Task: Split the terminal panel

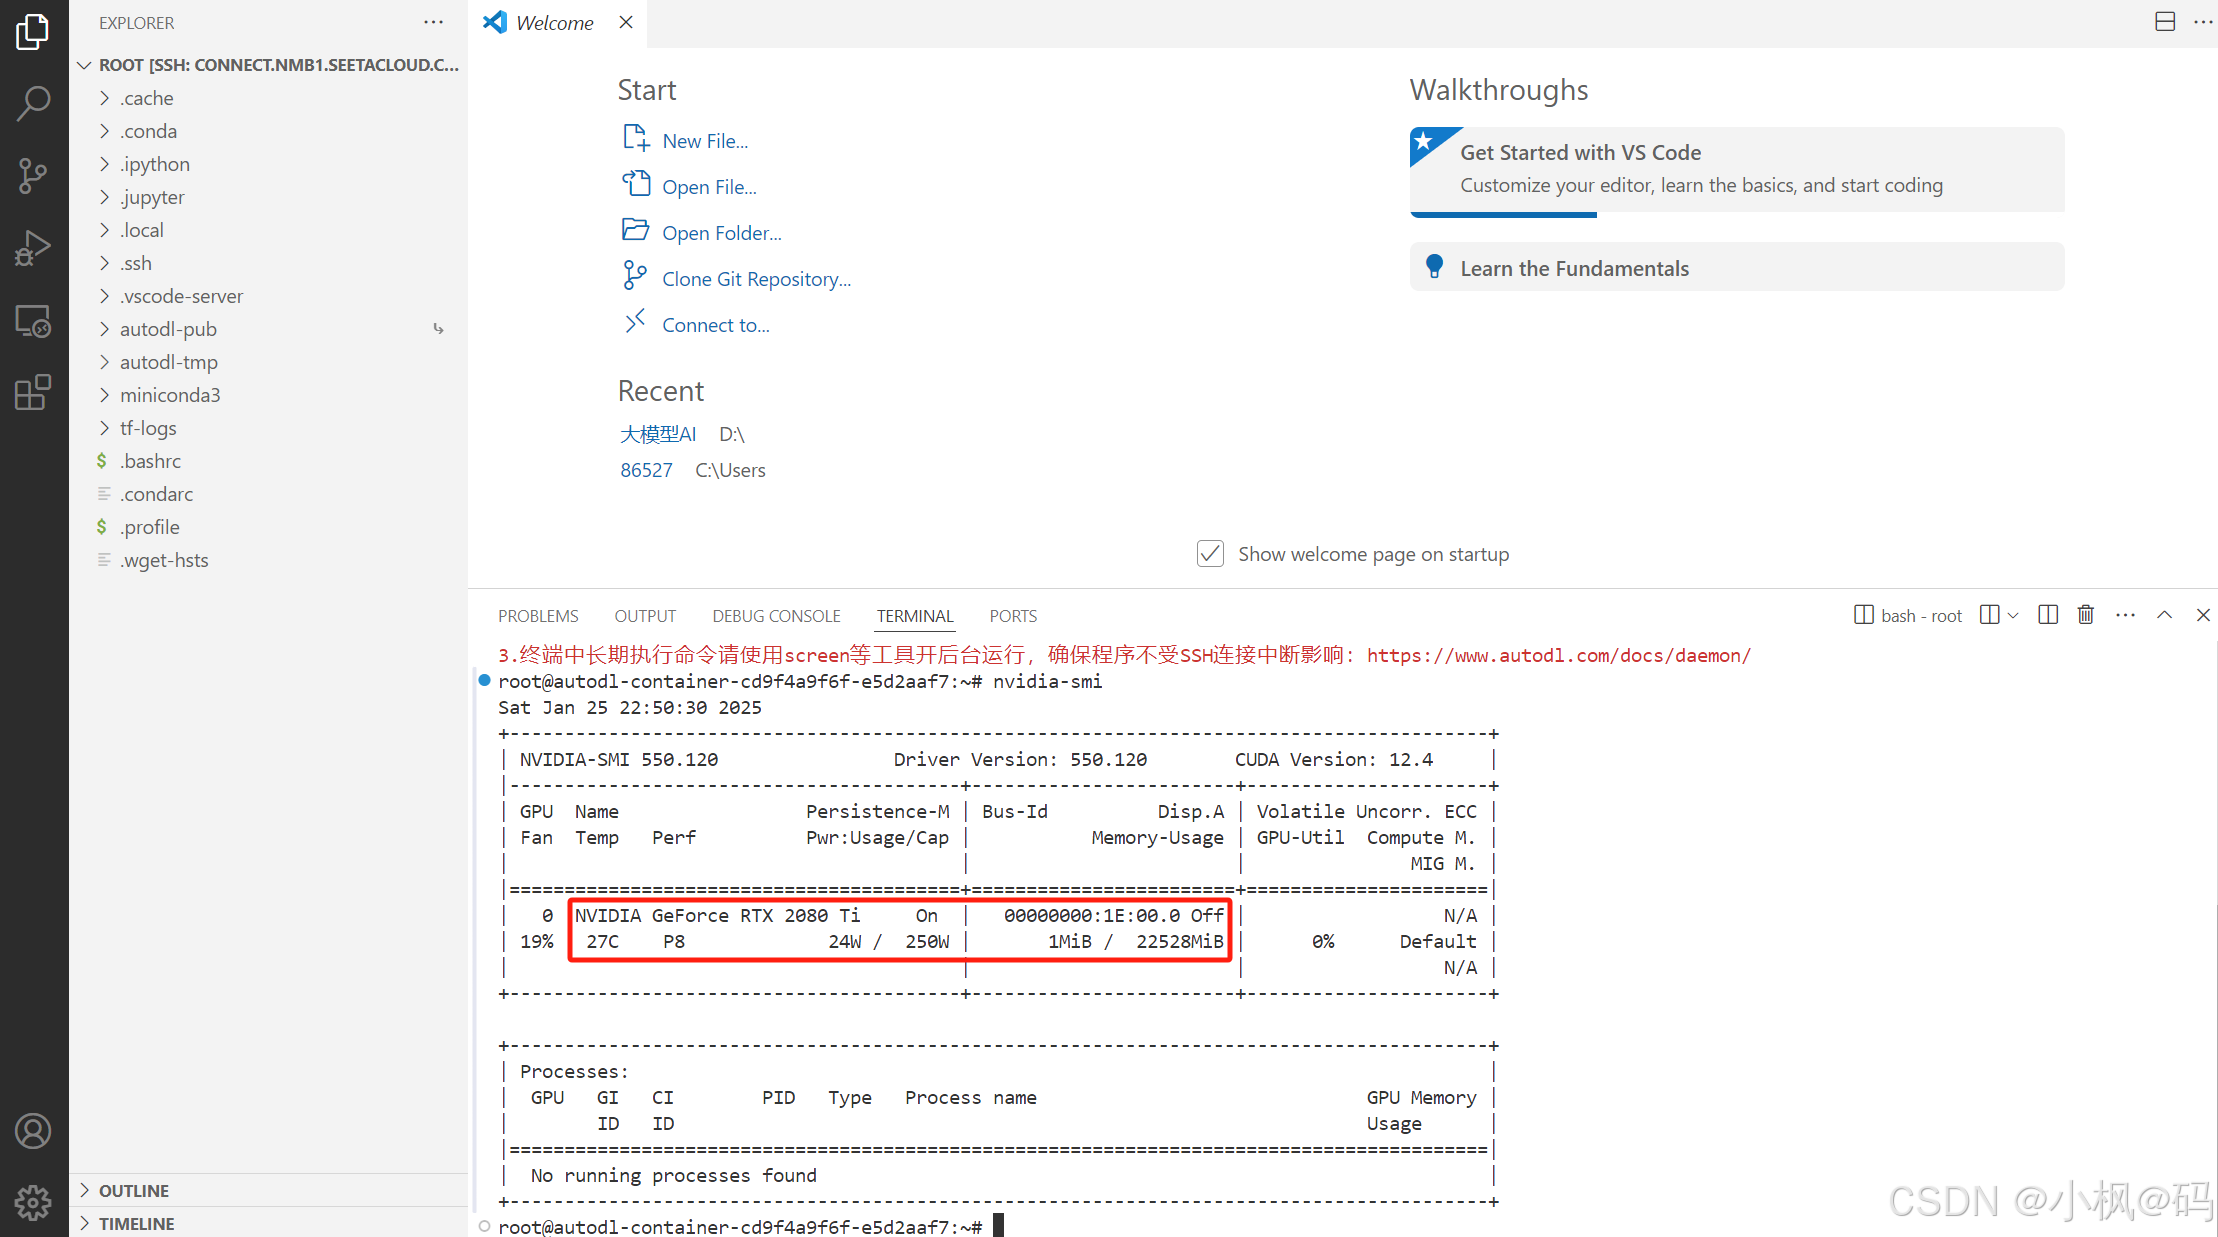Action: pos(2047,615)
